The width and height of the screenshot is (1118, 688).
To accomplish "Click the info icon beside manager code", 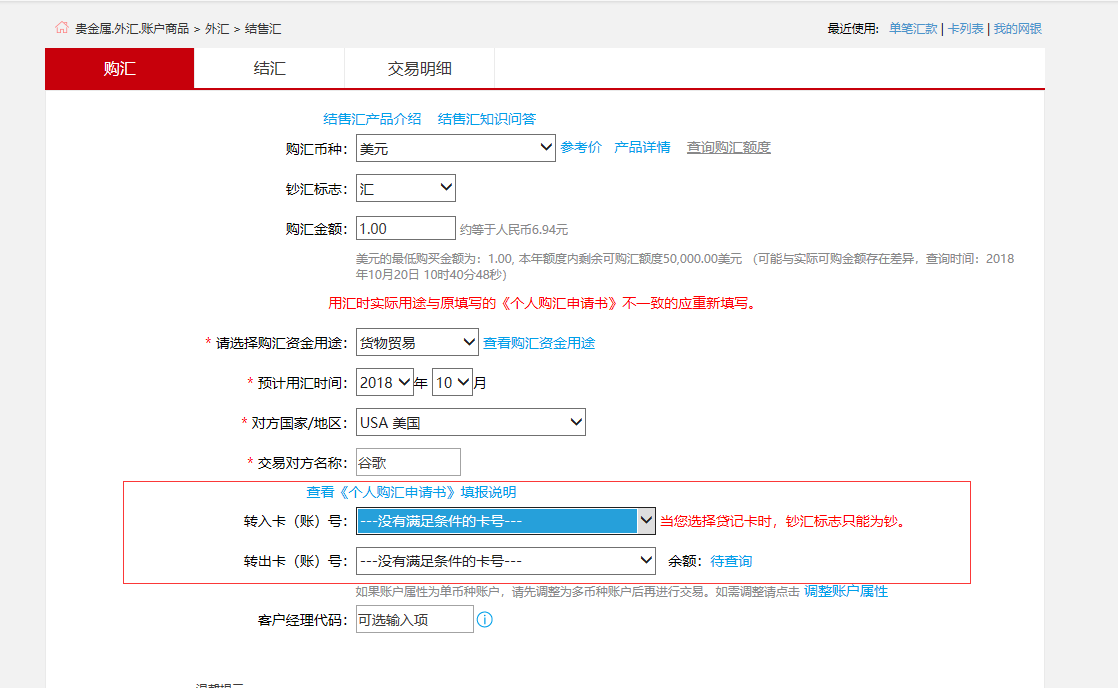I will tap(485, 620).
